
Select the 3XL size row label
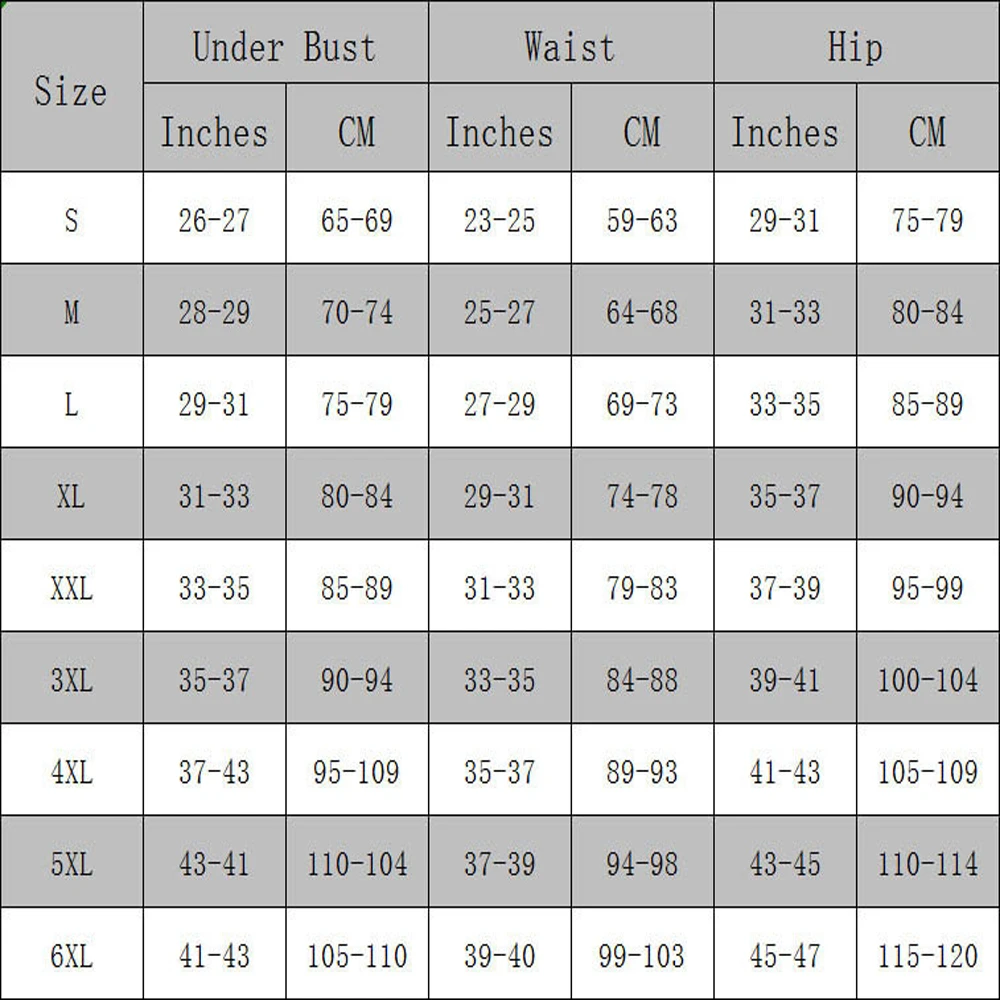70,680
